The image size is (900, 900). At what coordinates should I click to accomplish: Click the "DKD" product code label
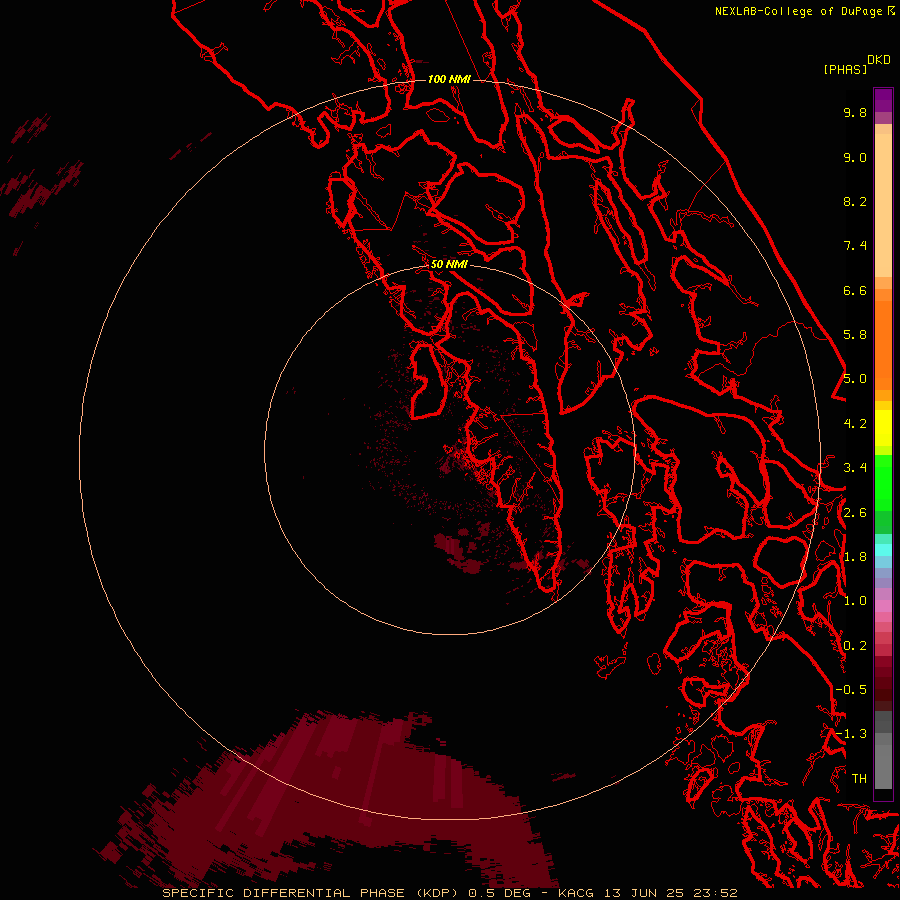click(x=878, y=60)
